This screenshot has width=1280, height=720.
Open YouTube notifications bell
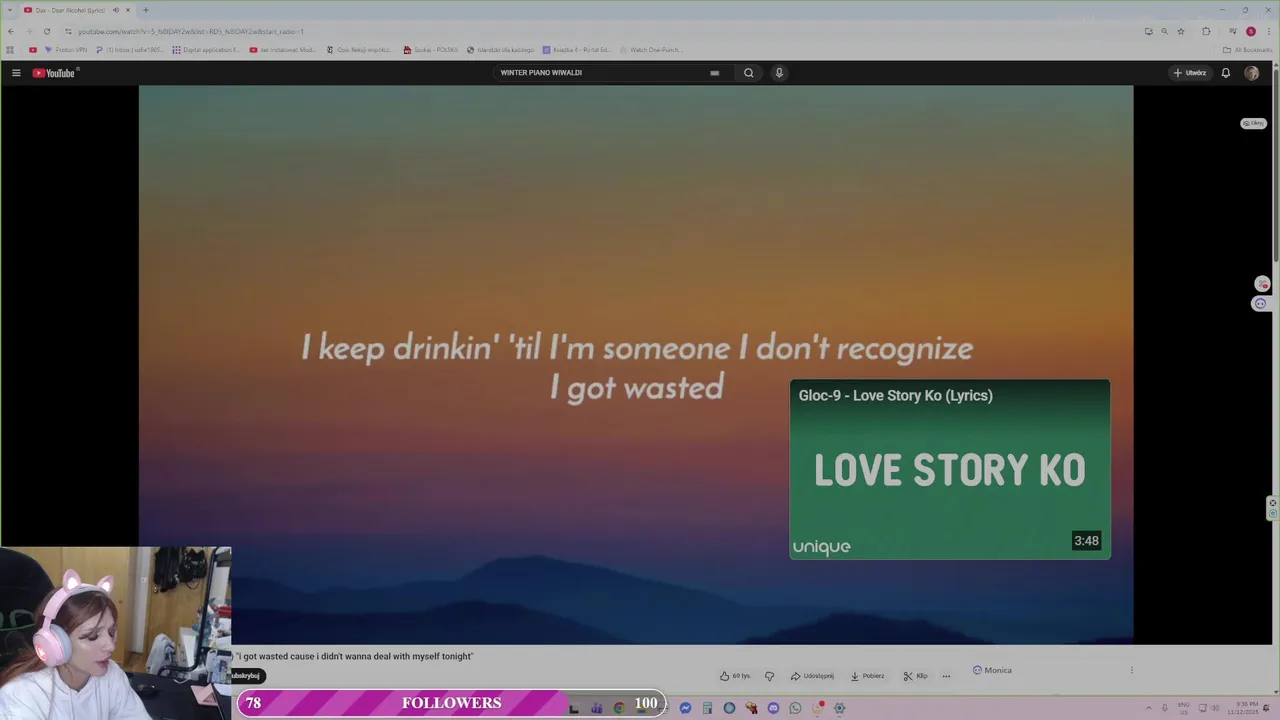tap(1225, 73)
